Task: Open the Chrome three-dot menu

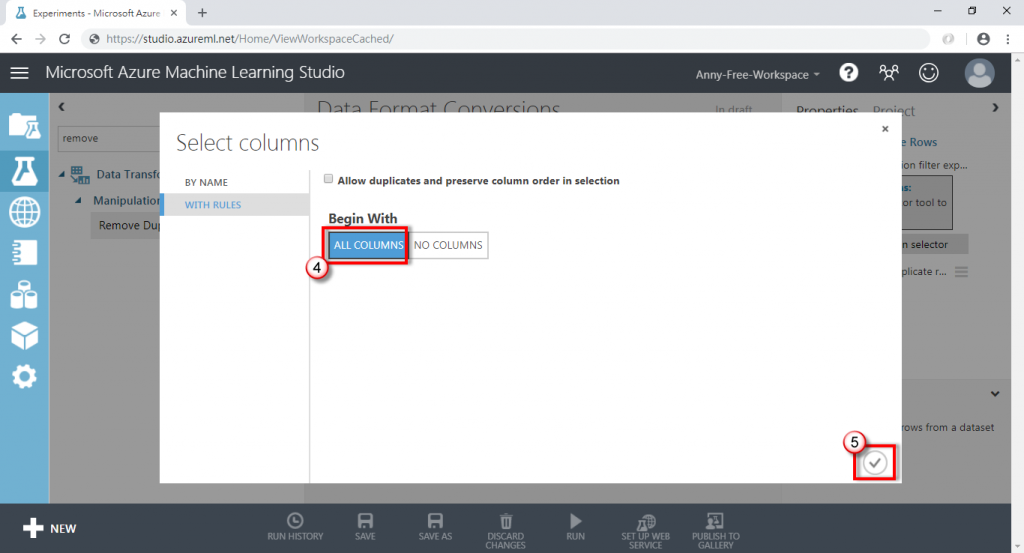Action: (x=1008, y=39)
